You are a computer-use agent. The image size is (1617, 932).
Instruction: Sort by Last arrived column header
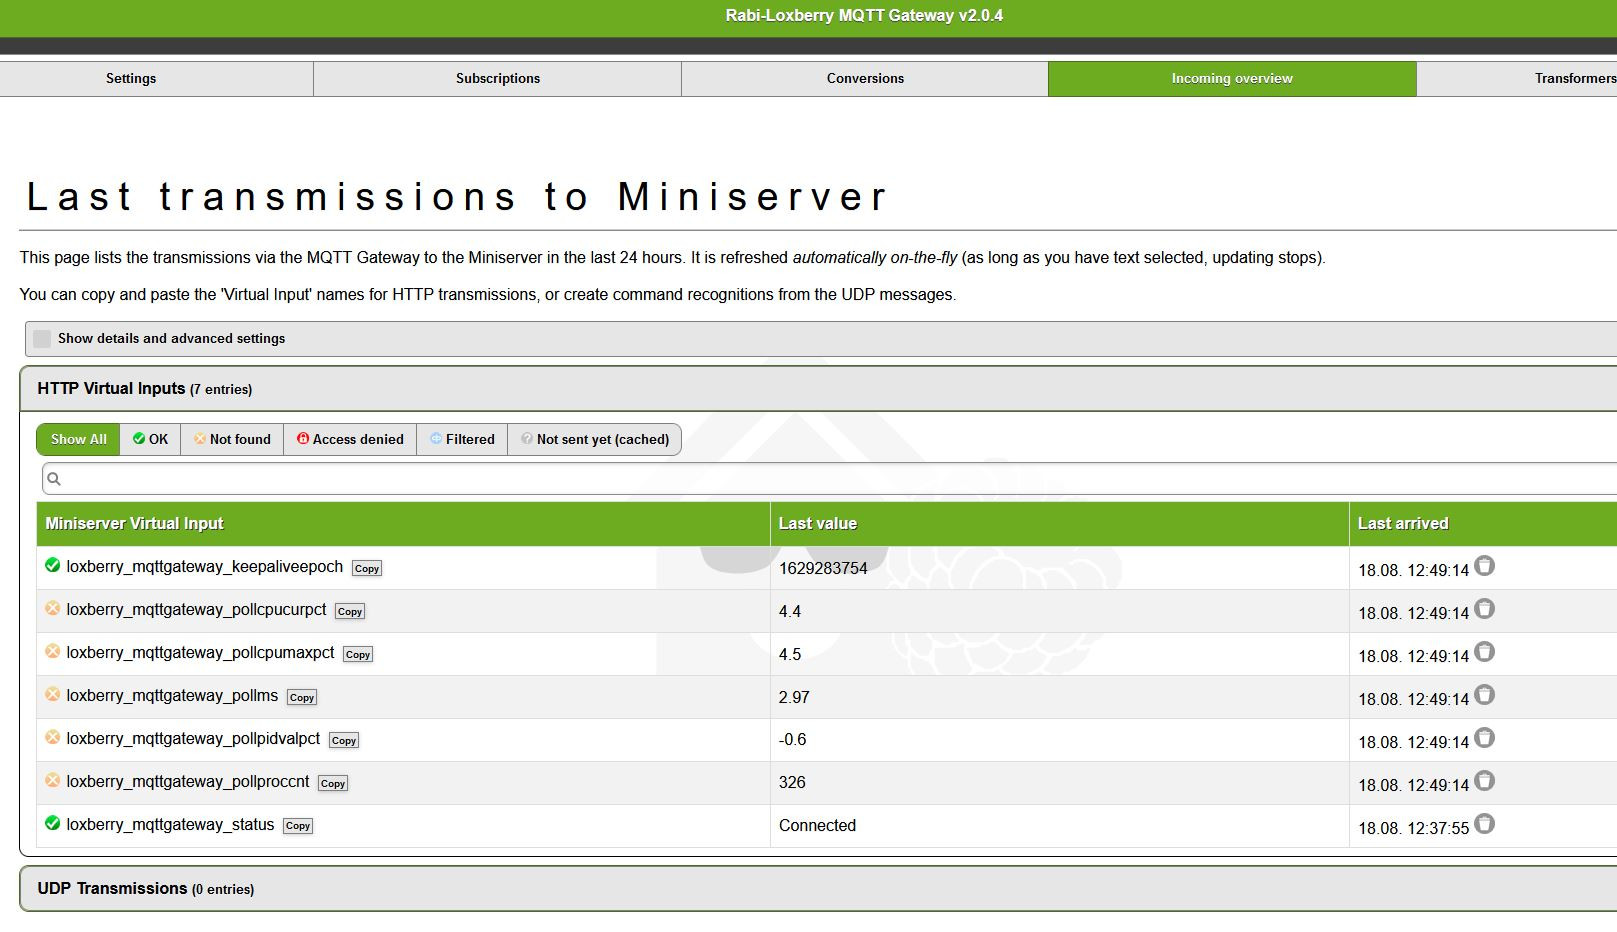pyautogui.click(x=1402, y=524)
